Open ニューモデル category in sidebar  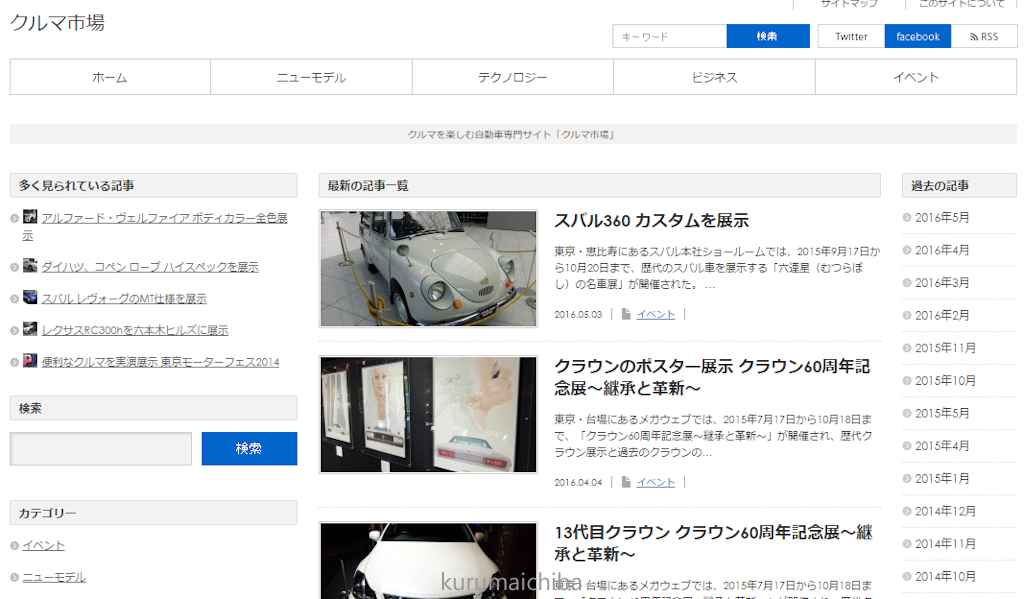54,577
